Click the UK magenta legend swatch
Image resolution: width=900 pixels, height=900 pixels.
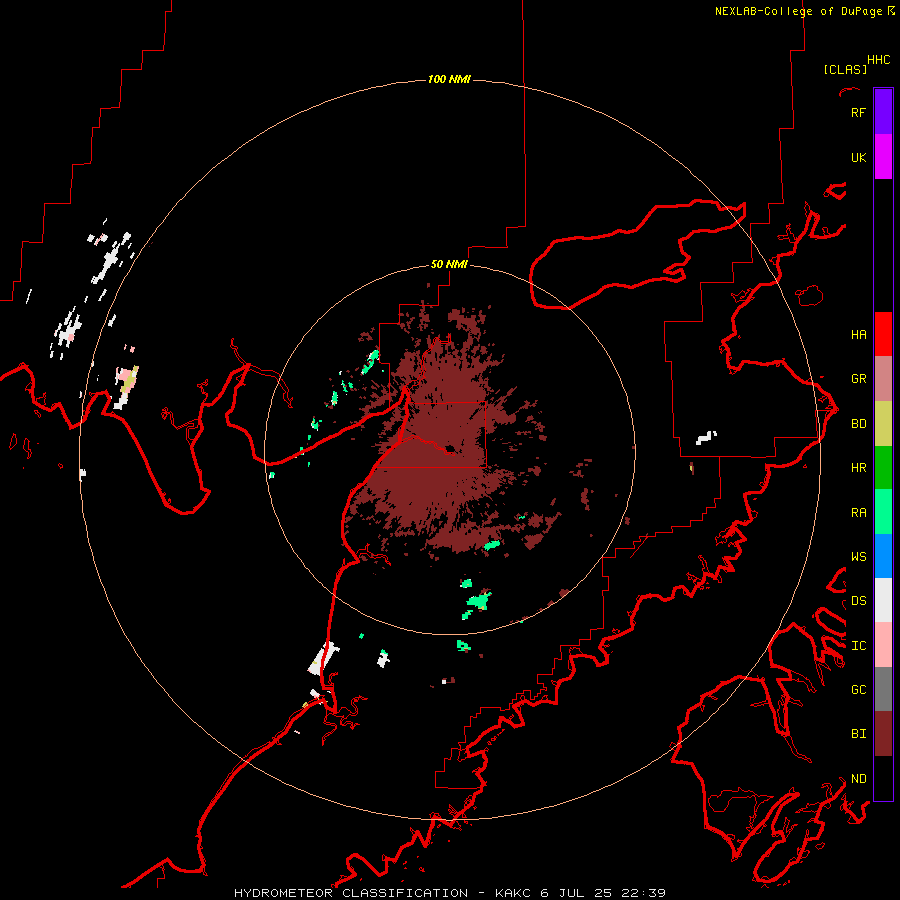883,157
